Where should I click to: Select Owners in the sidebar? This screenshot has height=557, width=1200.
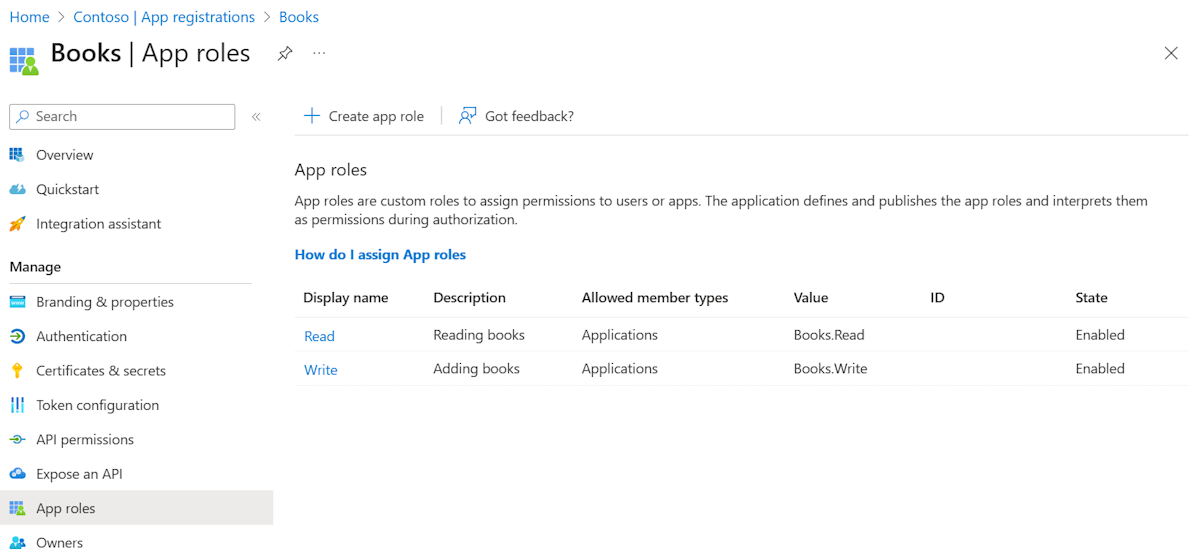tap(59, 543)
